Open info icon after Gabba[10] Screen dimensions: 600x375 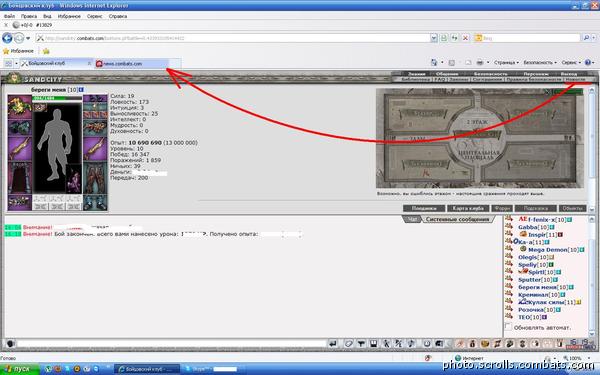(551, 227)
